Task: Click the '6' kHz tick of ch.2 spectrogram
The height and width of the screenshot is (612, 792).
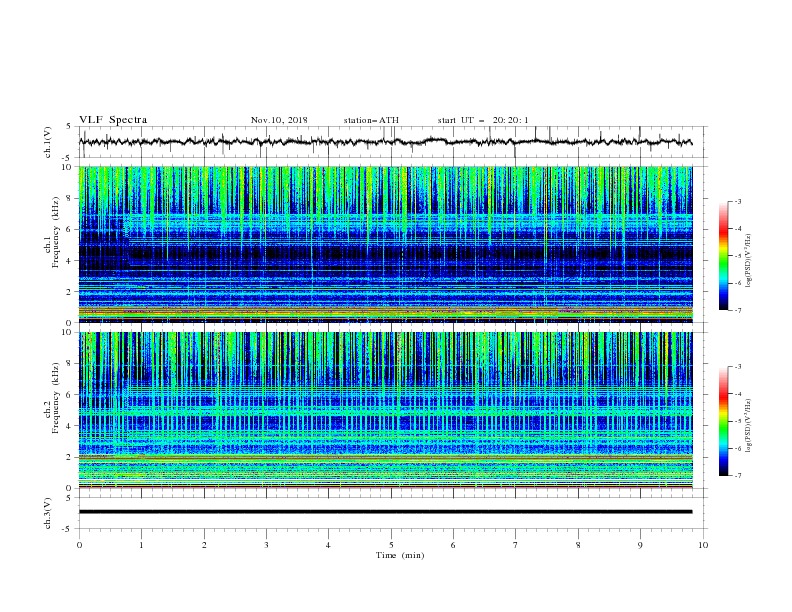Action: (x=69, y=395)
